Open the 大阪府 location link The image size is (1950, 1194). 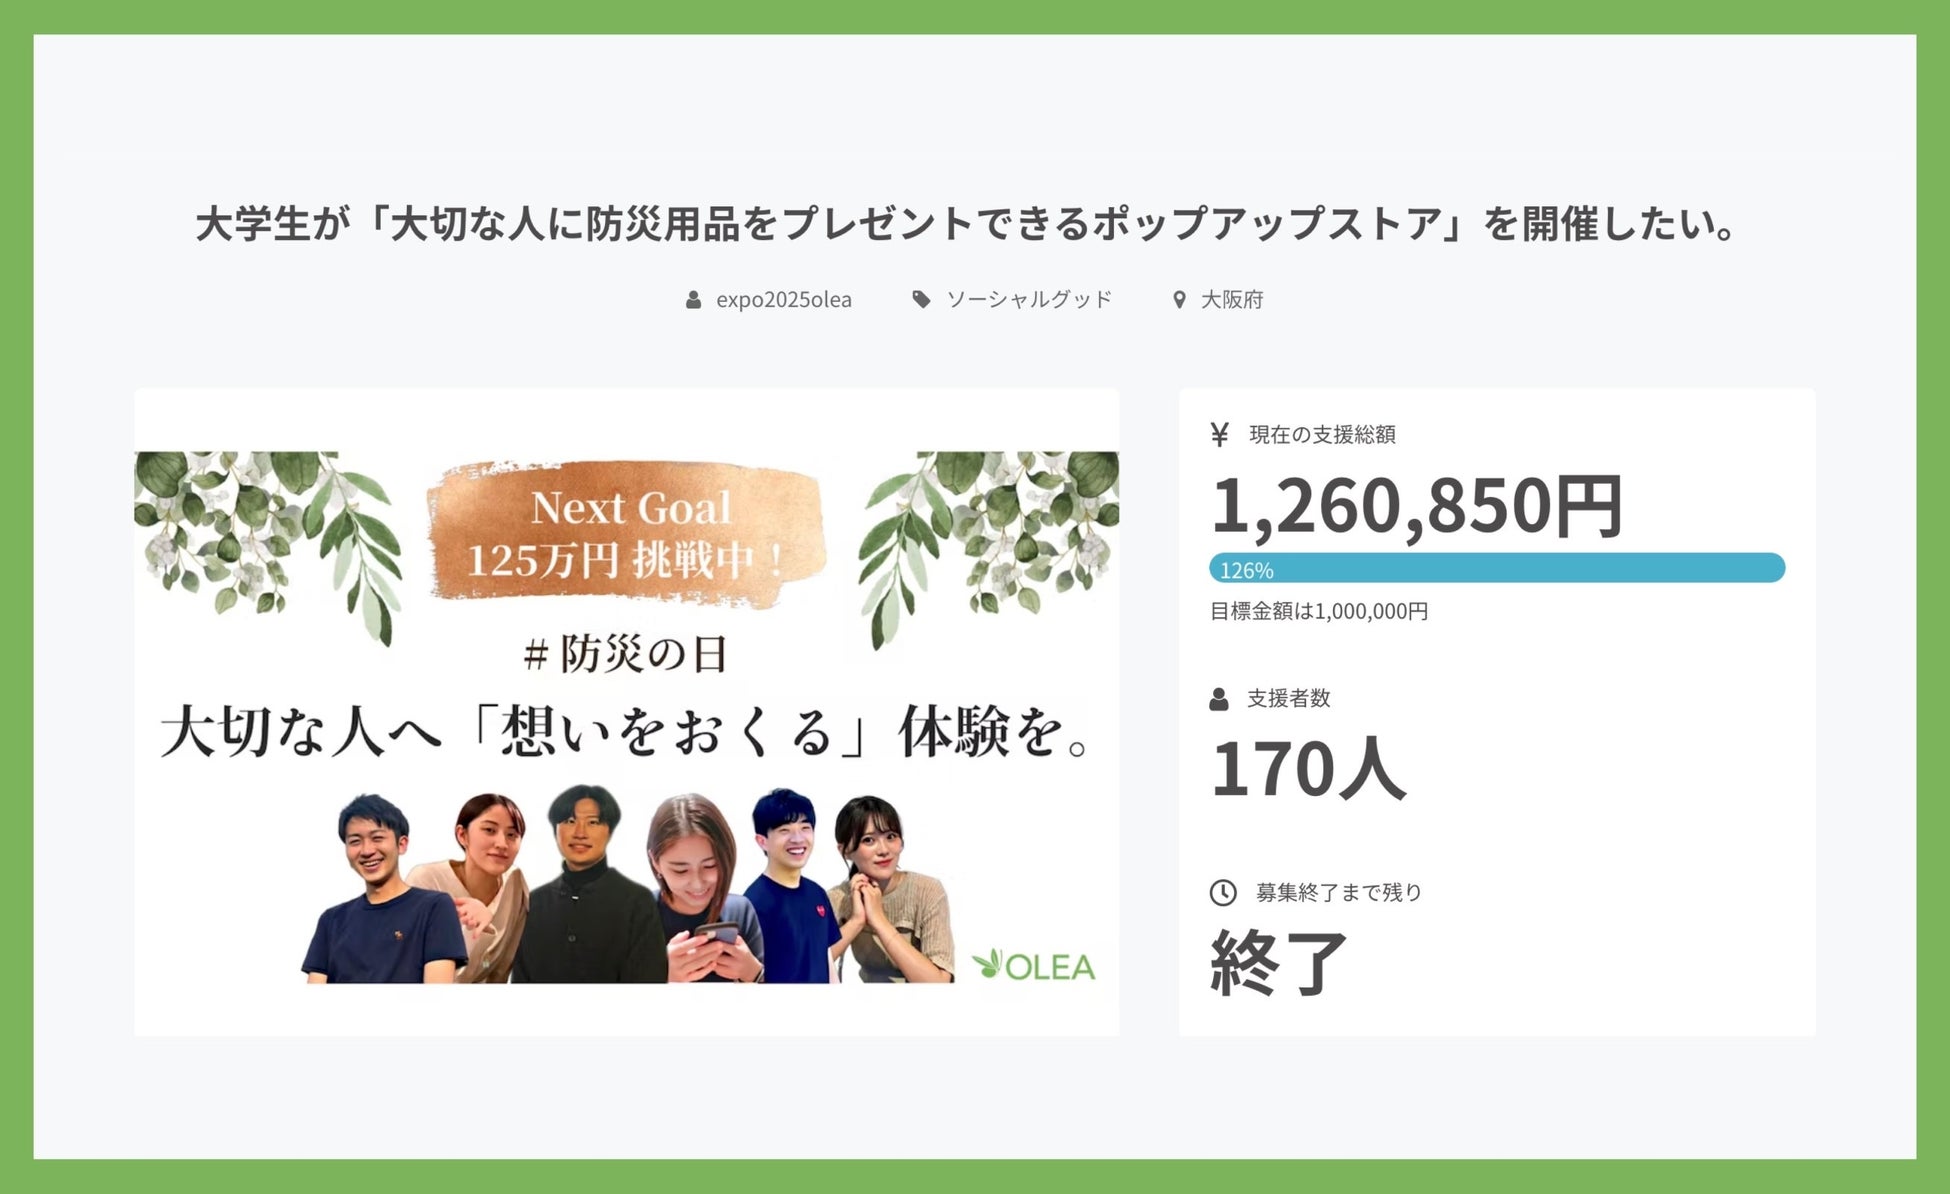pos(1232,299)
